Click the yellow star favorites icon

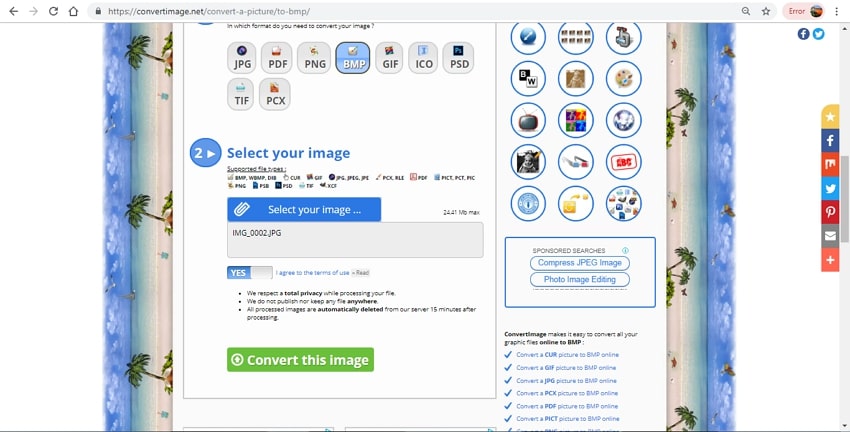pyautogui.click(x=830, y=116)
